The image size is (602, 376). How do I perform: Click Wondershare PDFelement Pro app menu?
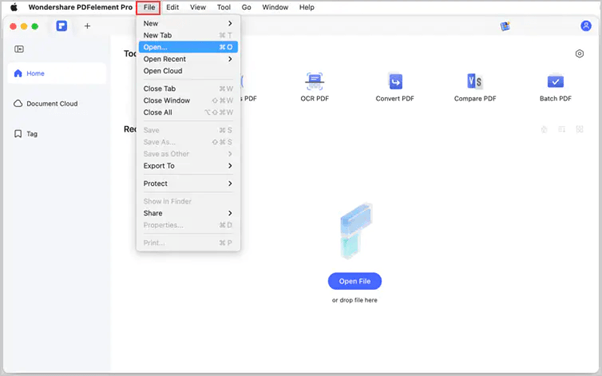(x=80, y=7)
